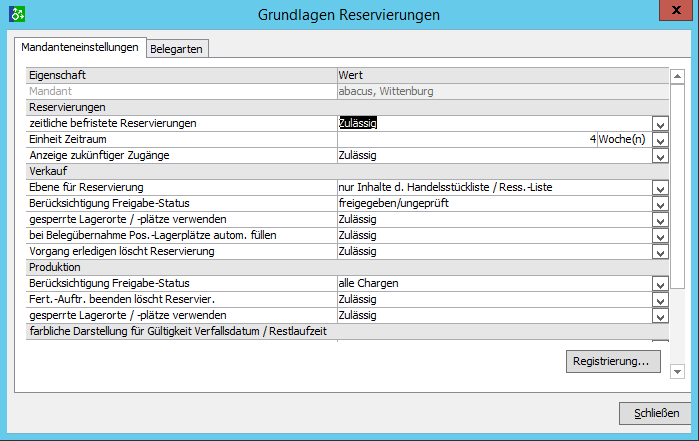699x441 pixels.
Task: Open dropdown for zeitliche befristete Reservierungen
Action: click(x=659, y=124)
